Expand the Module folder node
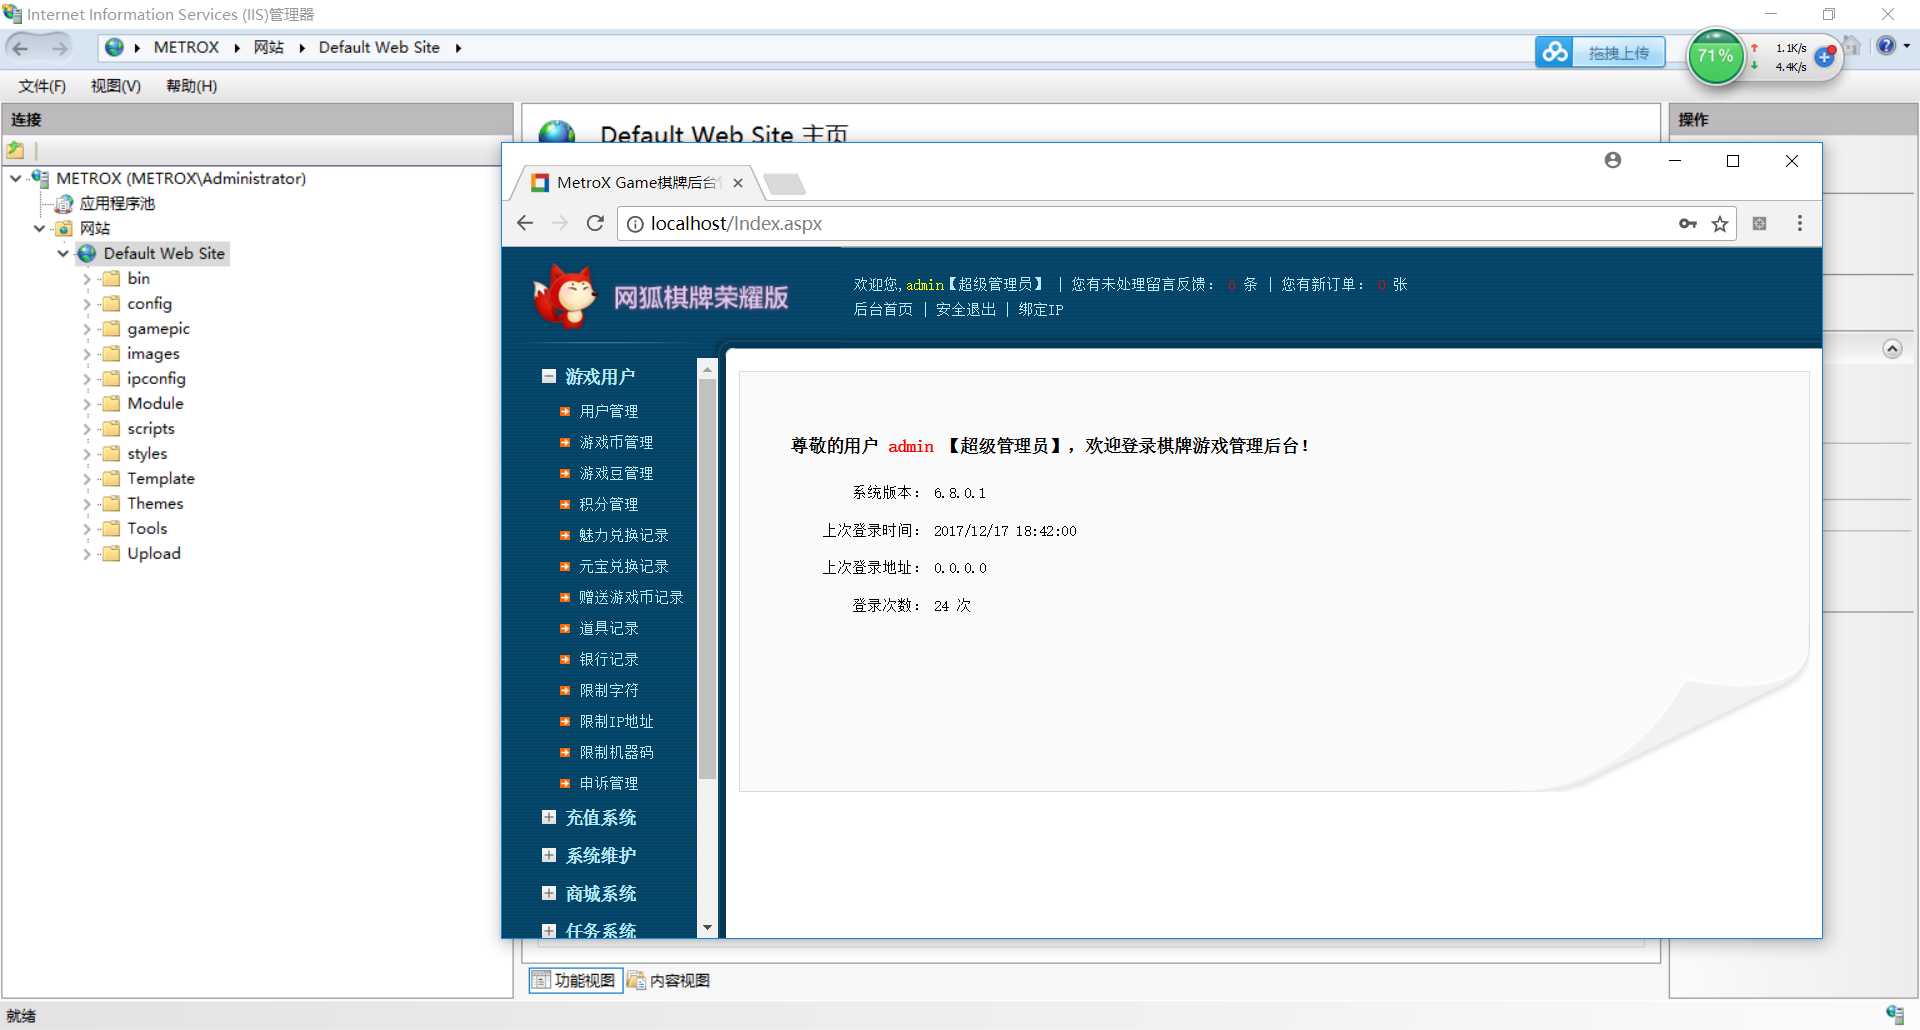 pos(87,404)
